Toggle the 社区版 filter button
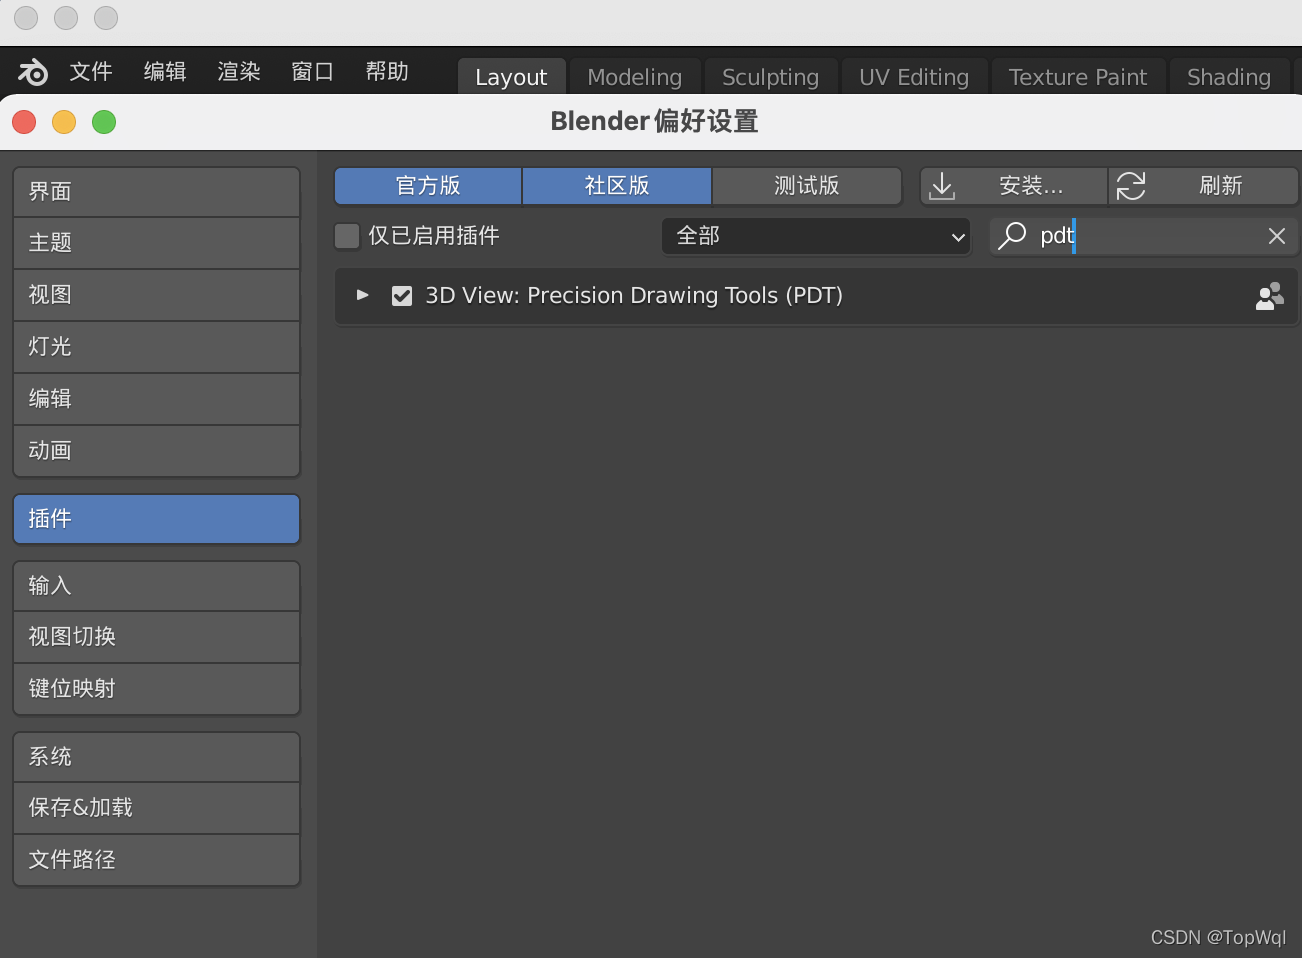 point(617,186)
